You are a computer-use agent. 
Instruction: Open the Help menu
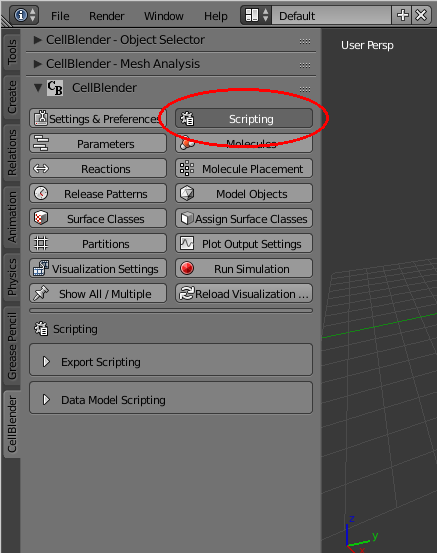[x=216, y=16]
